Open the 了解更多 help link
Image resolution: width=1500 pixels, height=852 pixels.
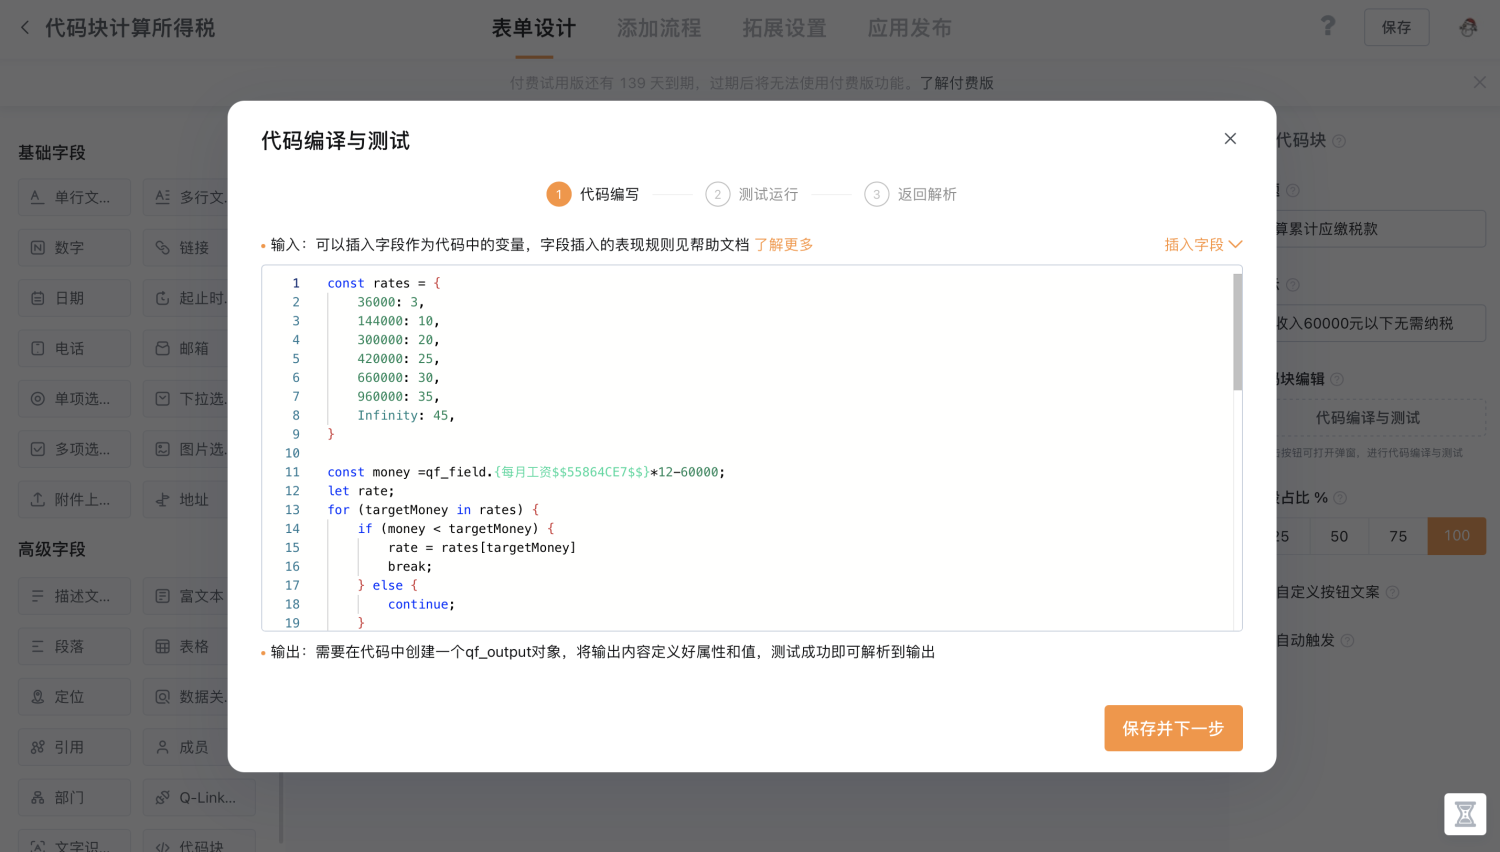pos(783,245)
